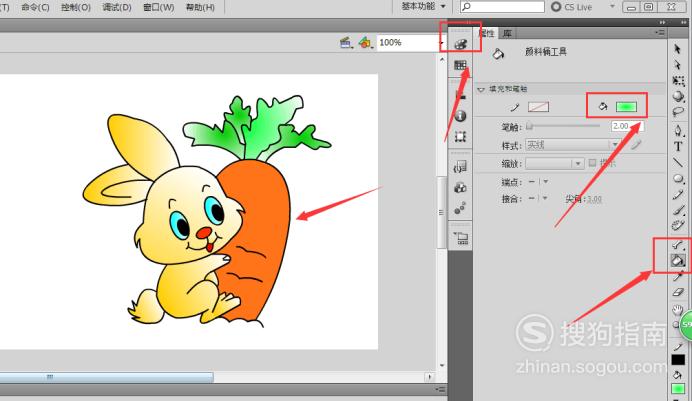The height and width of the screenshot is (401, 692).
Task: Select the Lasso tool
Action: 678,112
